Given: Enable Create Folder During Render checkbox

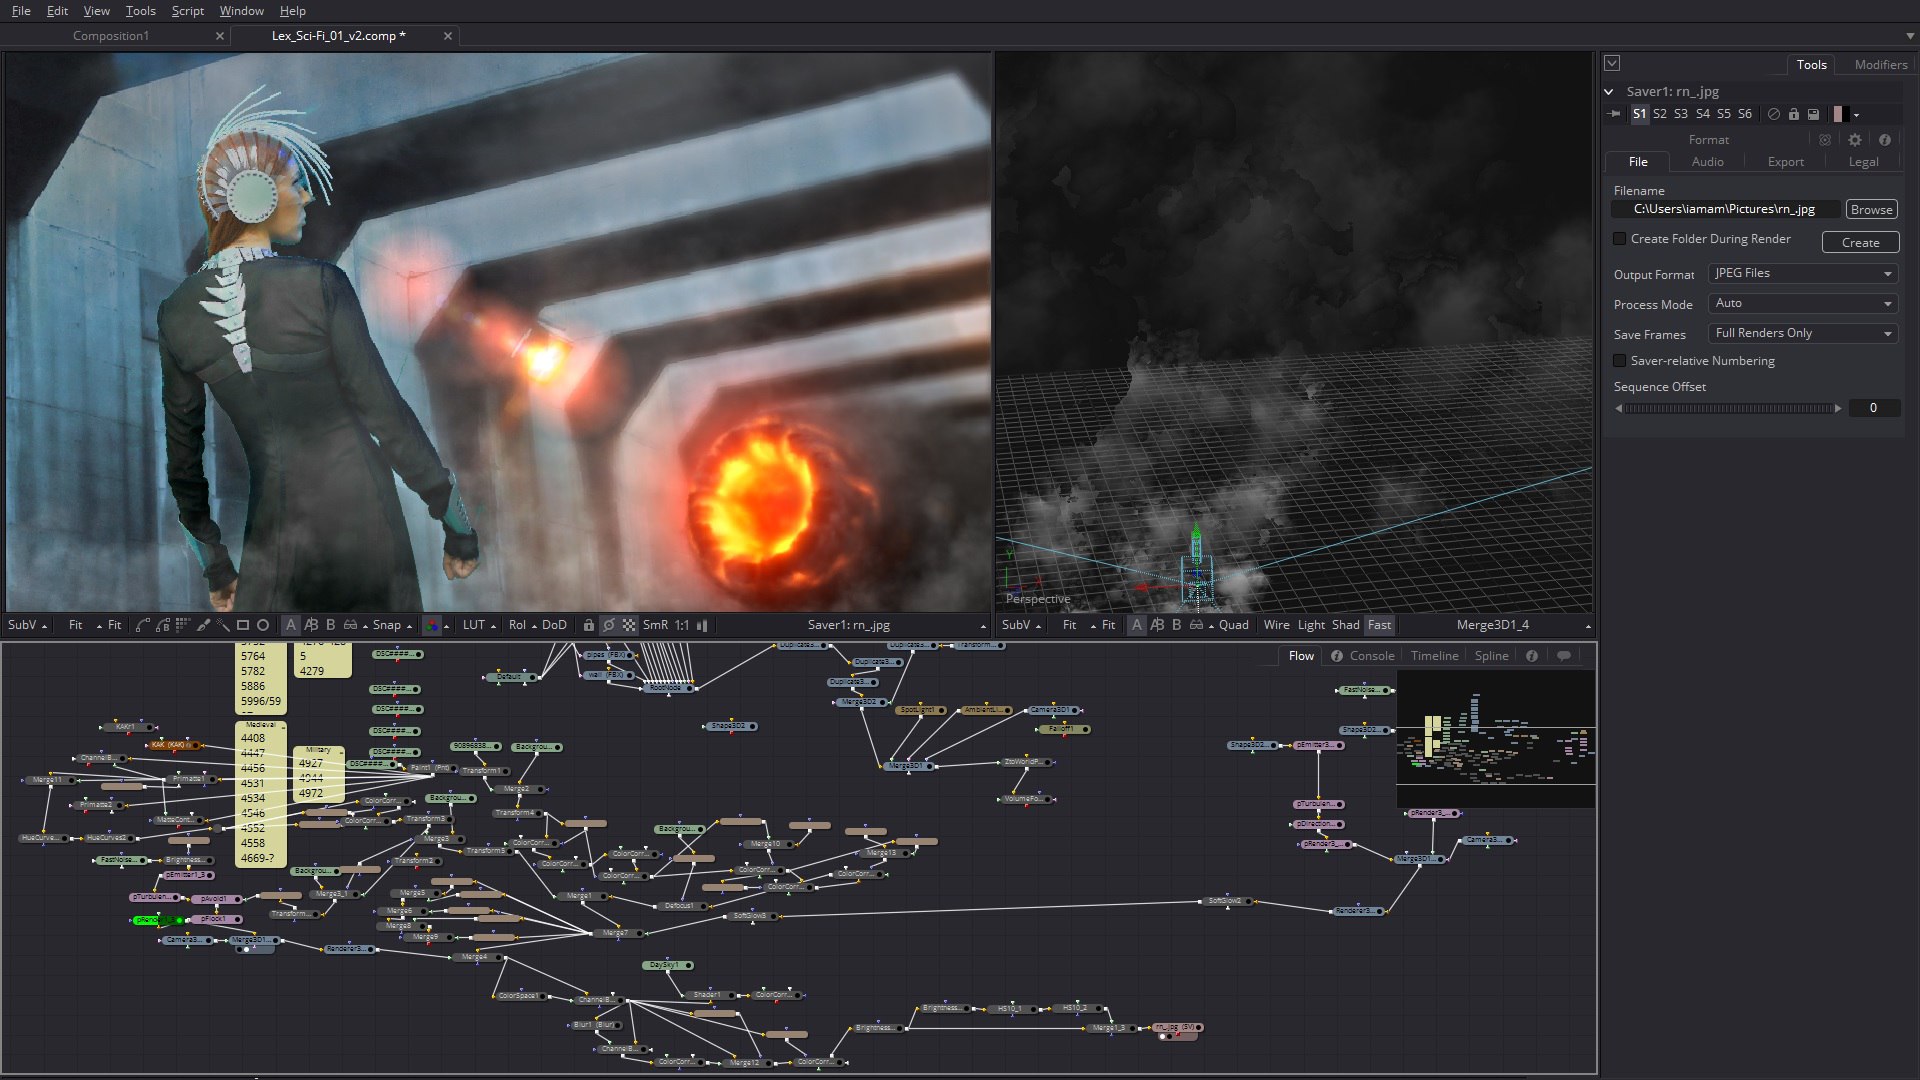Looking at the screenshot, I should pyautogui.click(x=1620, y=239).
